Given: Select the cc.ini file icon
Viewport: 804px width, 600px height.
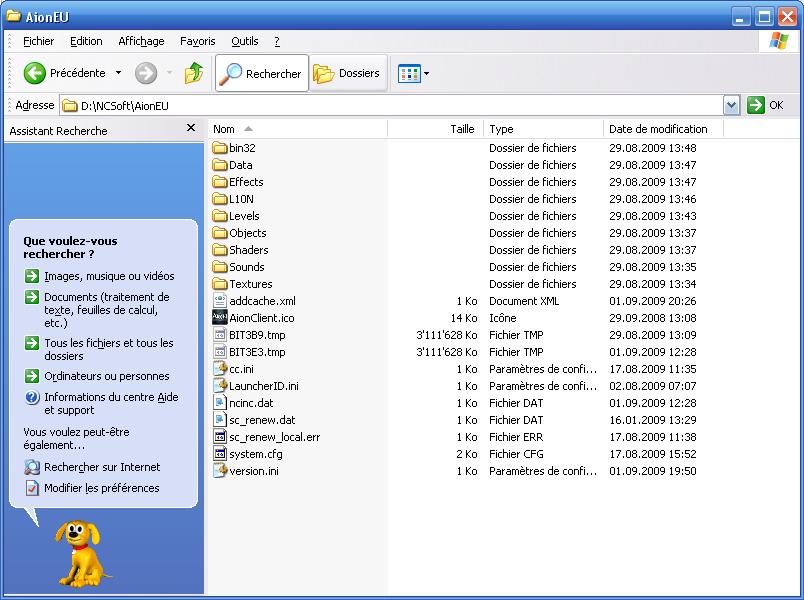Looking at the screenshot, I should 220,369.
